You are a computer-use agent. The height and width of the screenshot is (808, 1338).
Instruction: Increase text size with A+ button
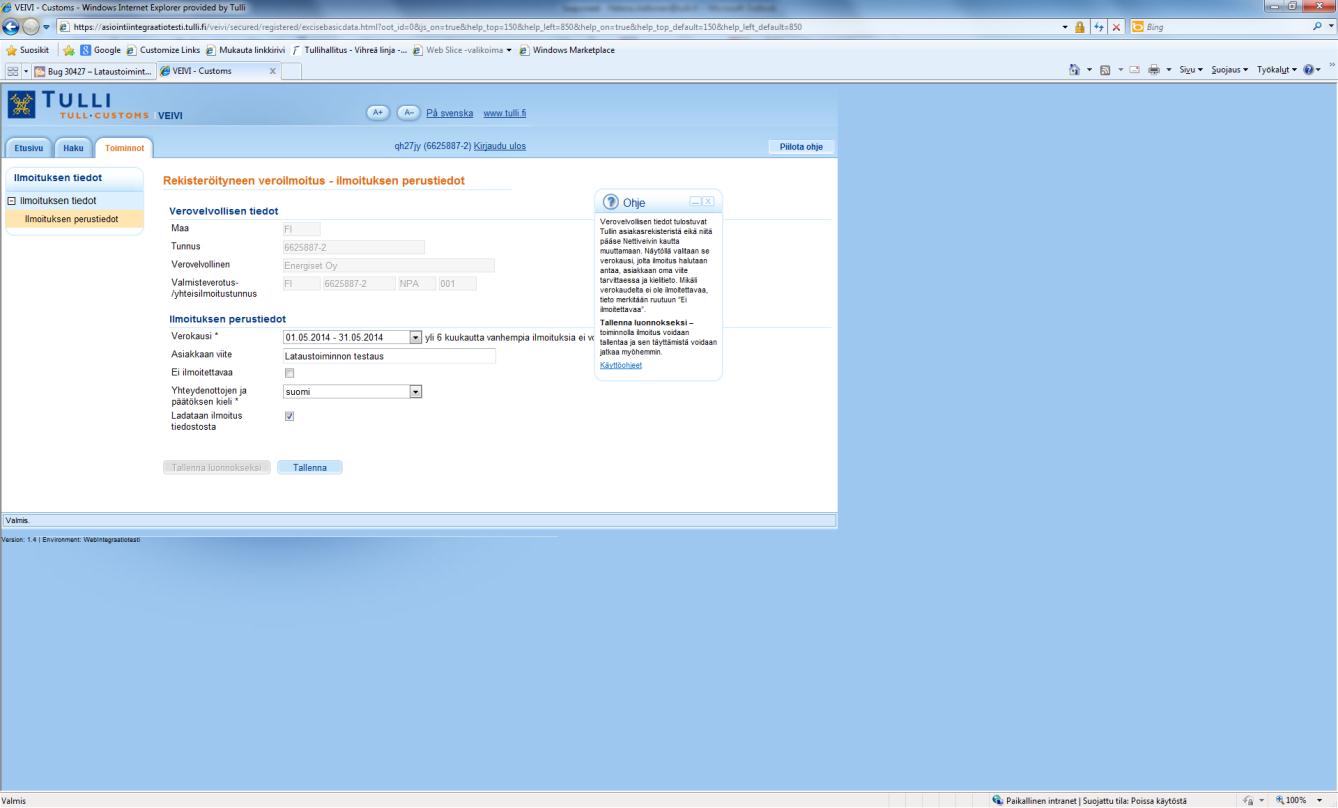tap(376, 112)
